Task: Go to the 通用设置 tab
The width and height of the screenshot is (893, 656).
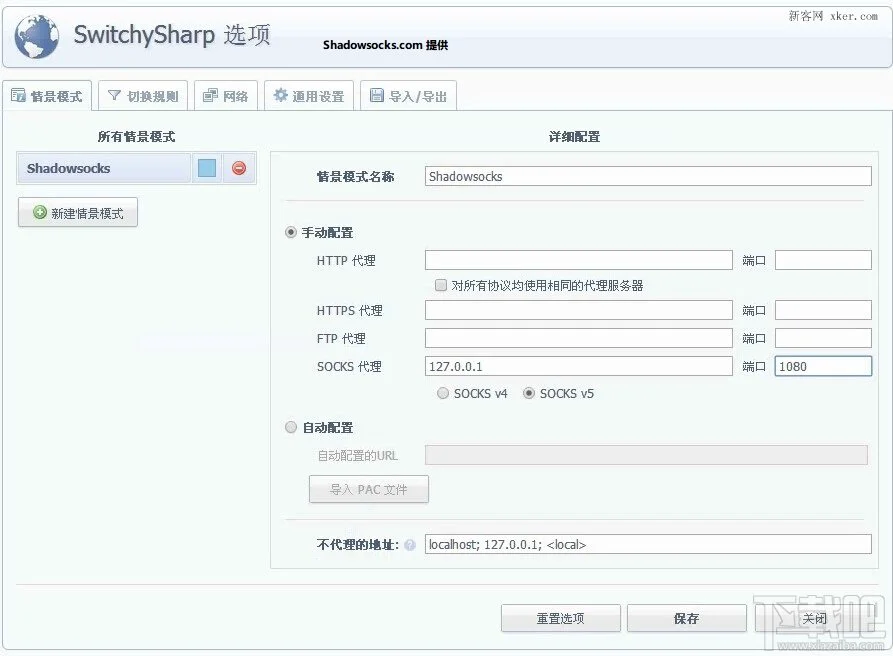Action: coord(309,96)
